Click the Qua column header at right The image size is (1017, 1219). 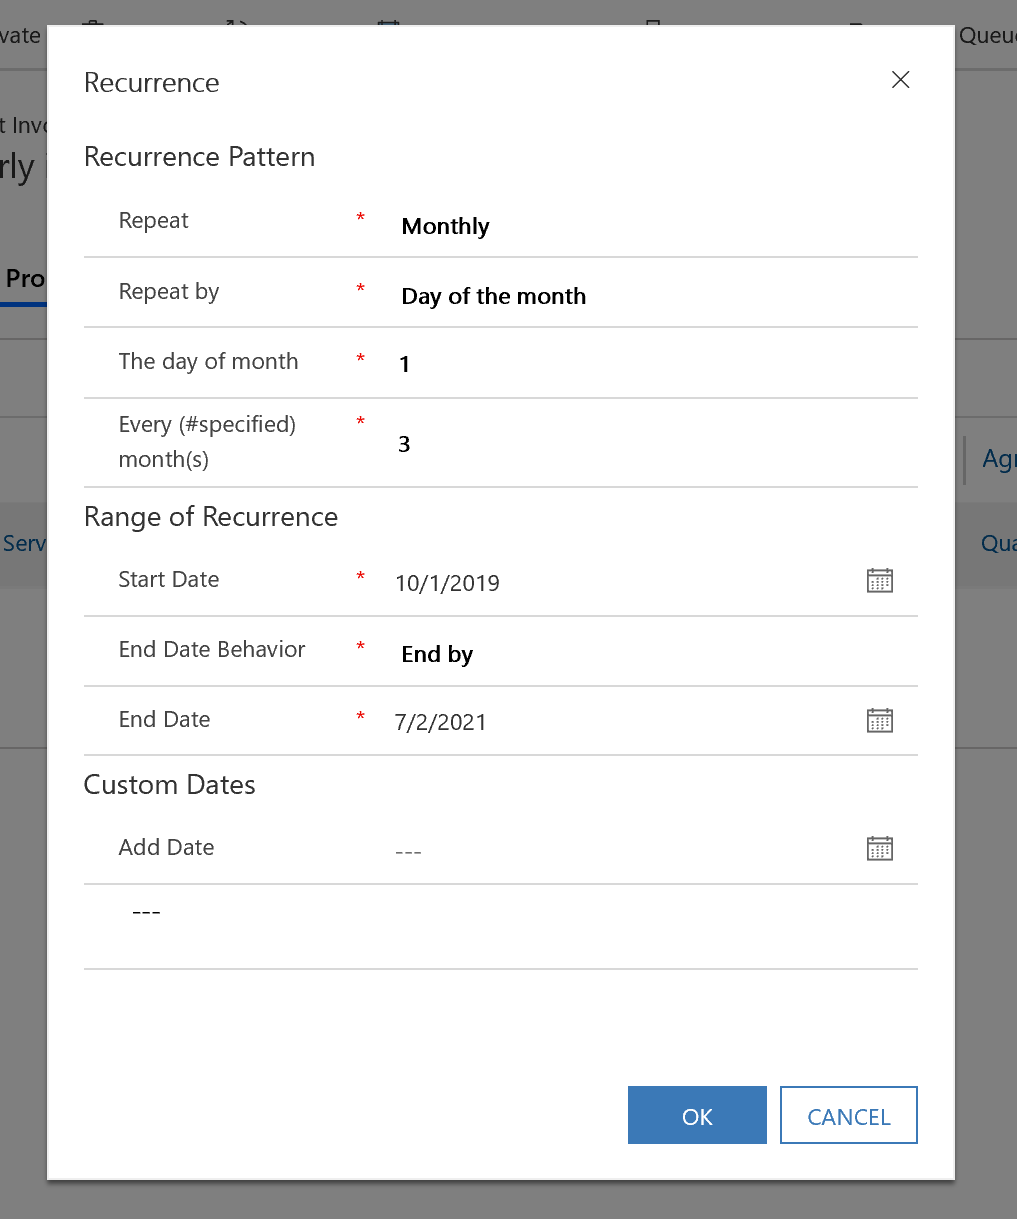click(x=998, y=543)
